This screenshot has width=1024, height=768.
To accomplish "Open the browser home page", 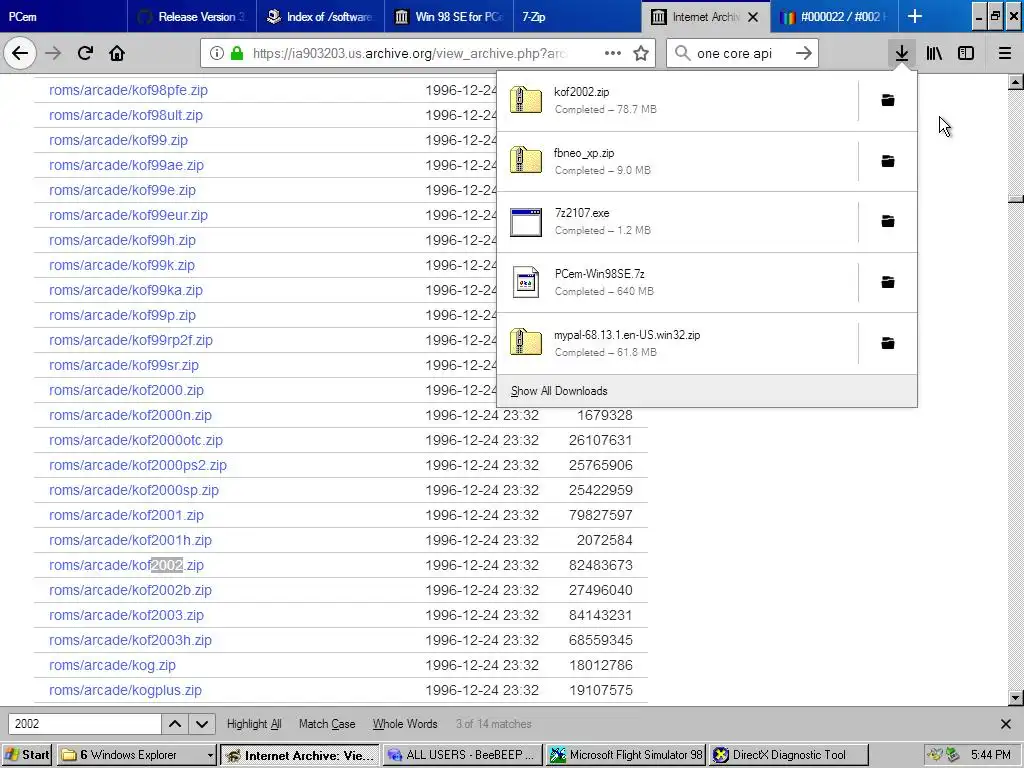I will [x=117, y=53].
